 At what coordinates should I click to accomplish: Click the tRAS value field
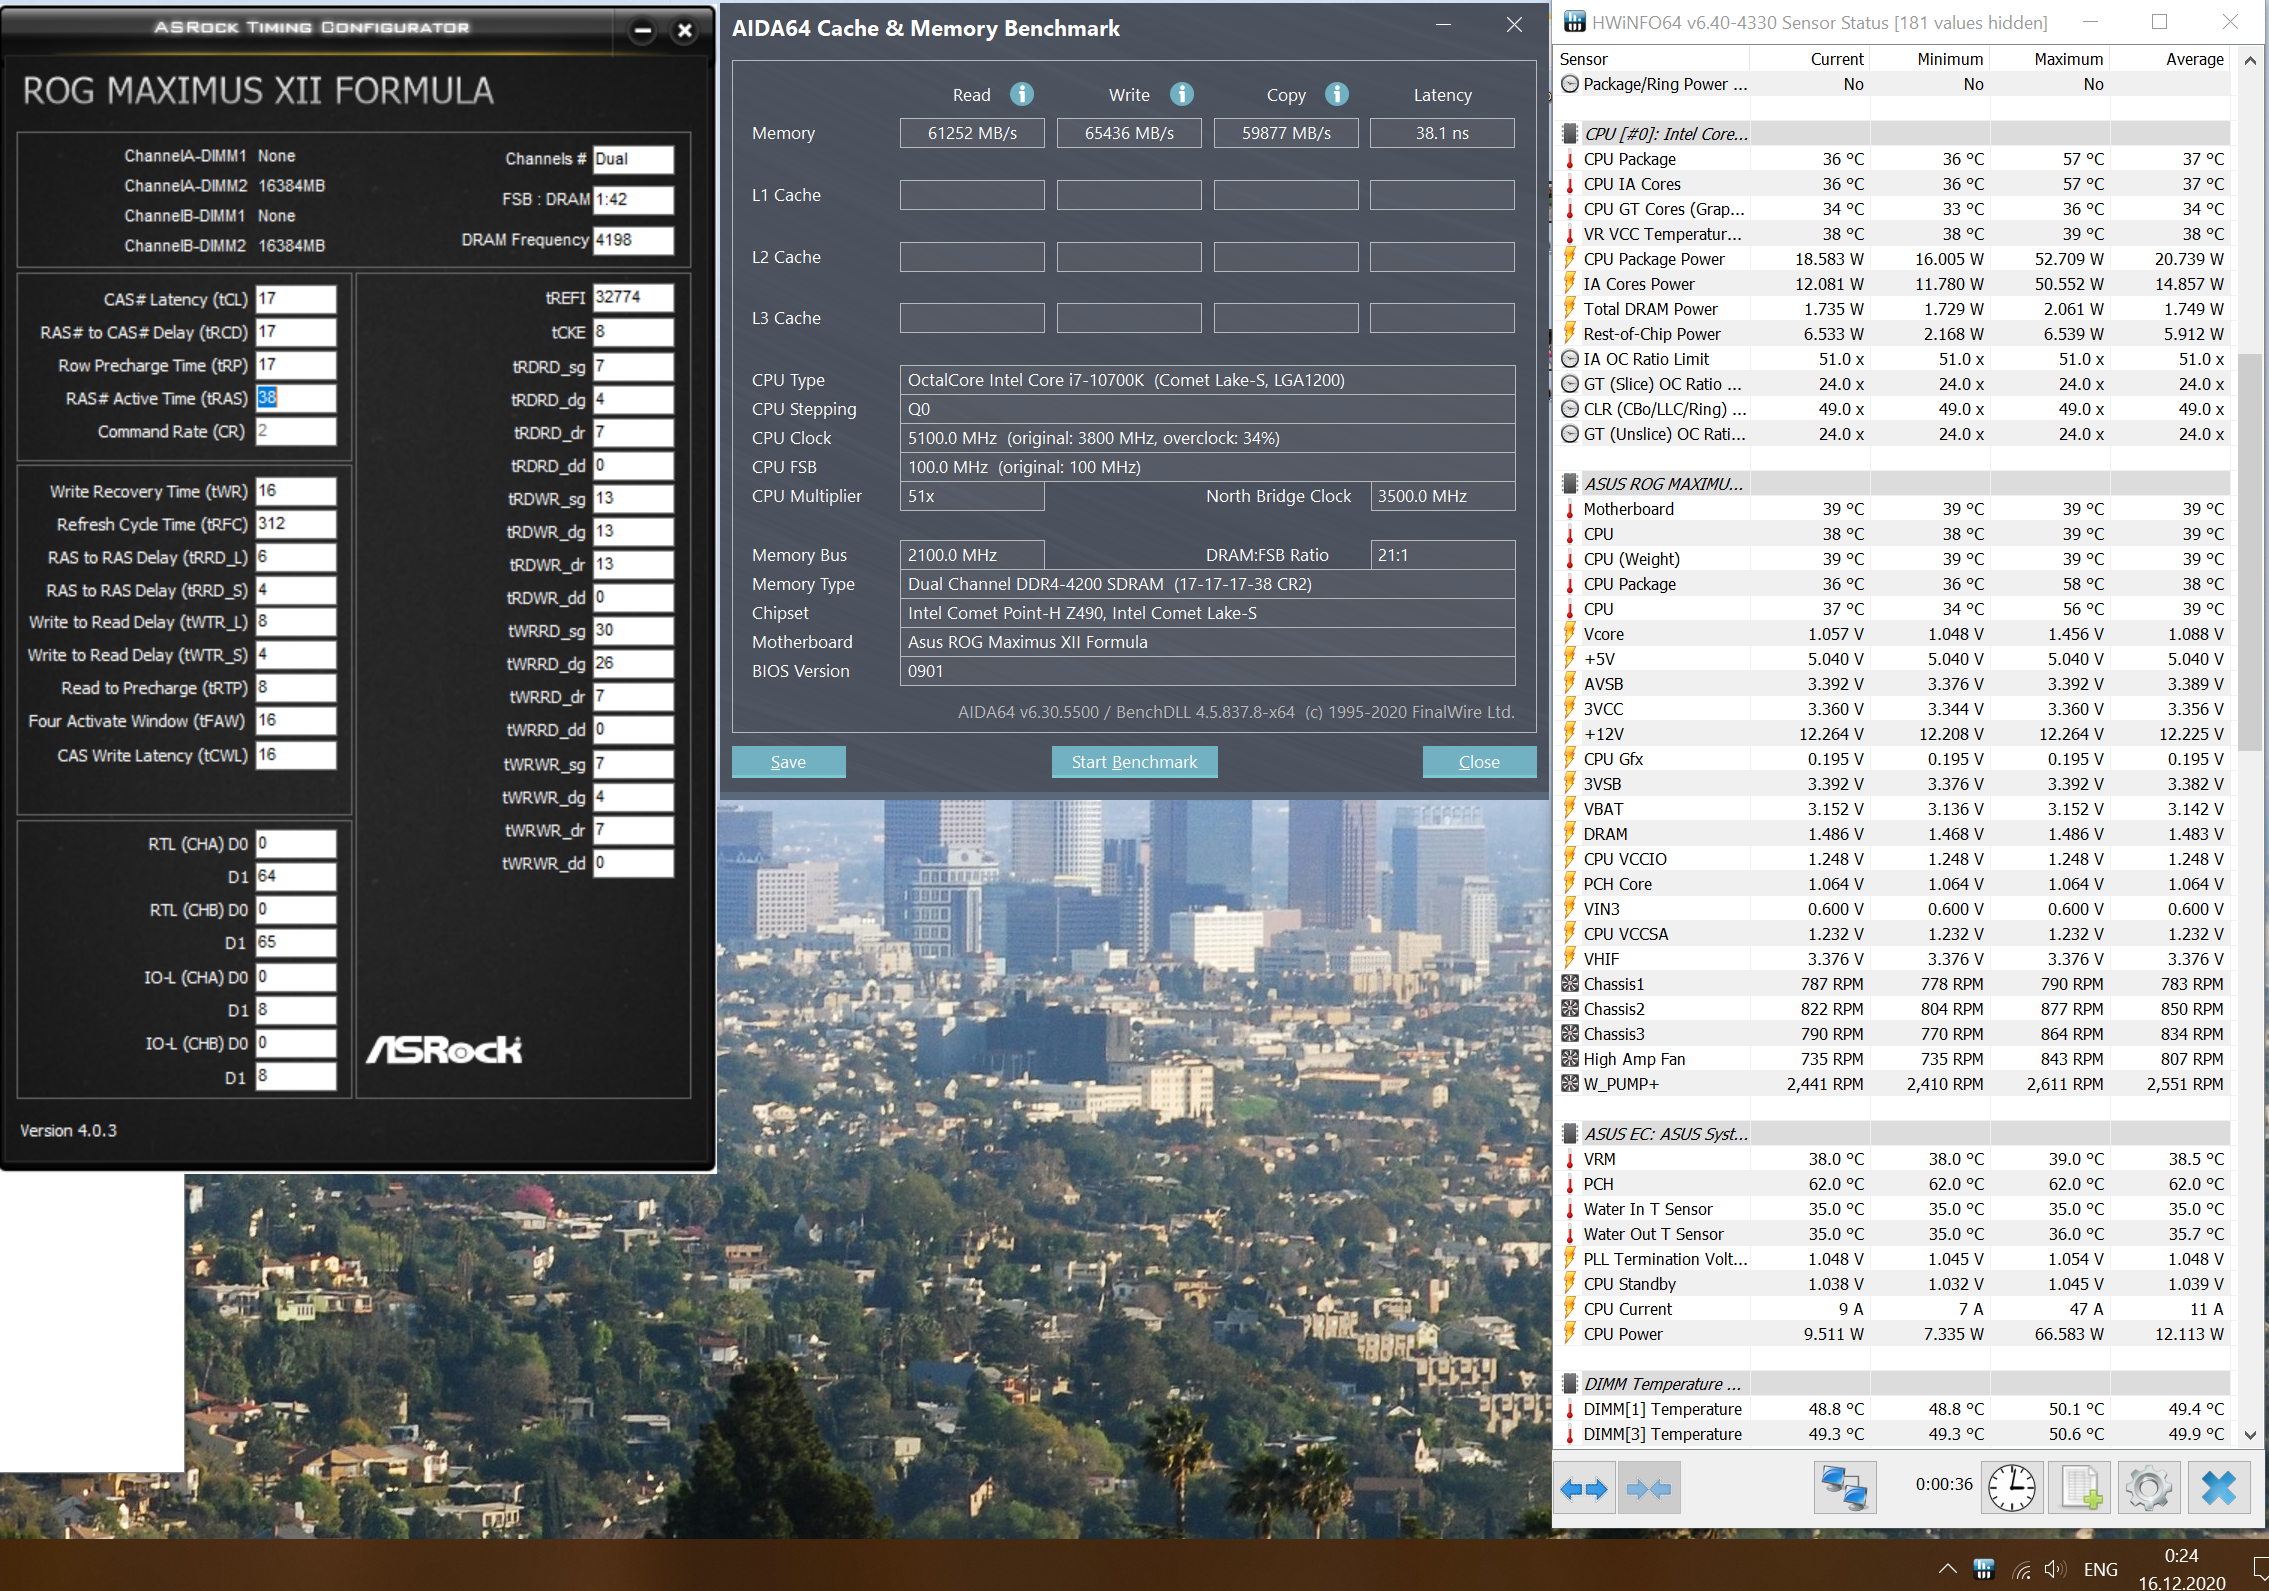(x=295, y=398)
